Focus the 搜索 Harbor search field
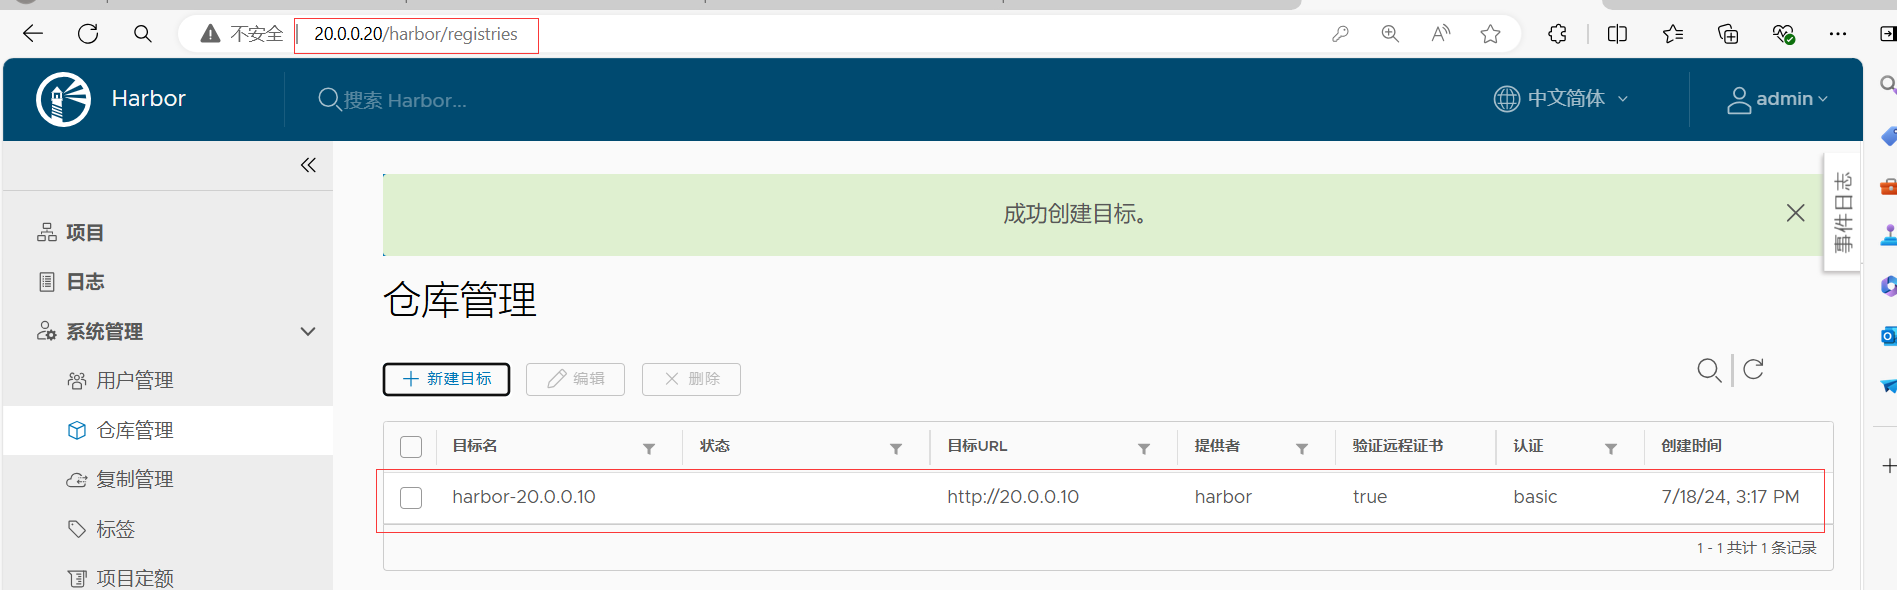This screenshot has width=1897, height=590. click(405, 100)
